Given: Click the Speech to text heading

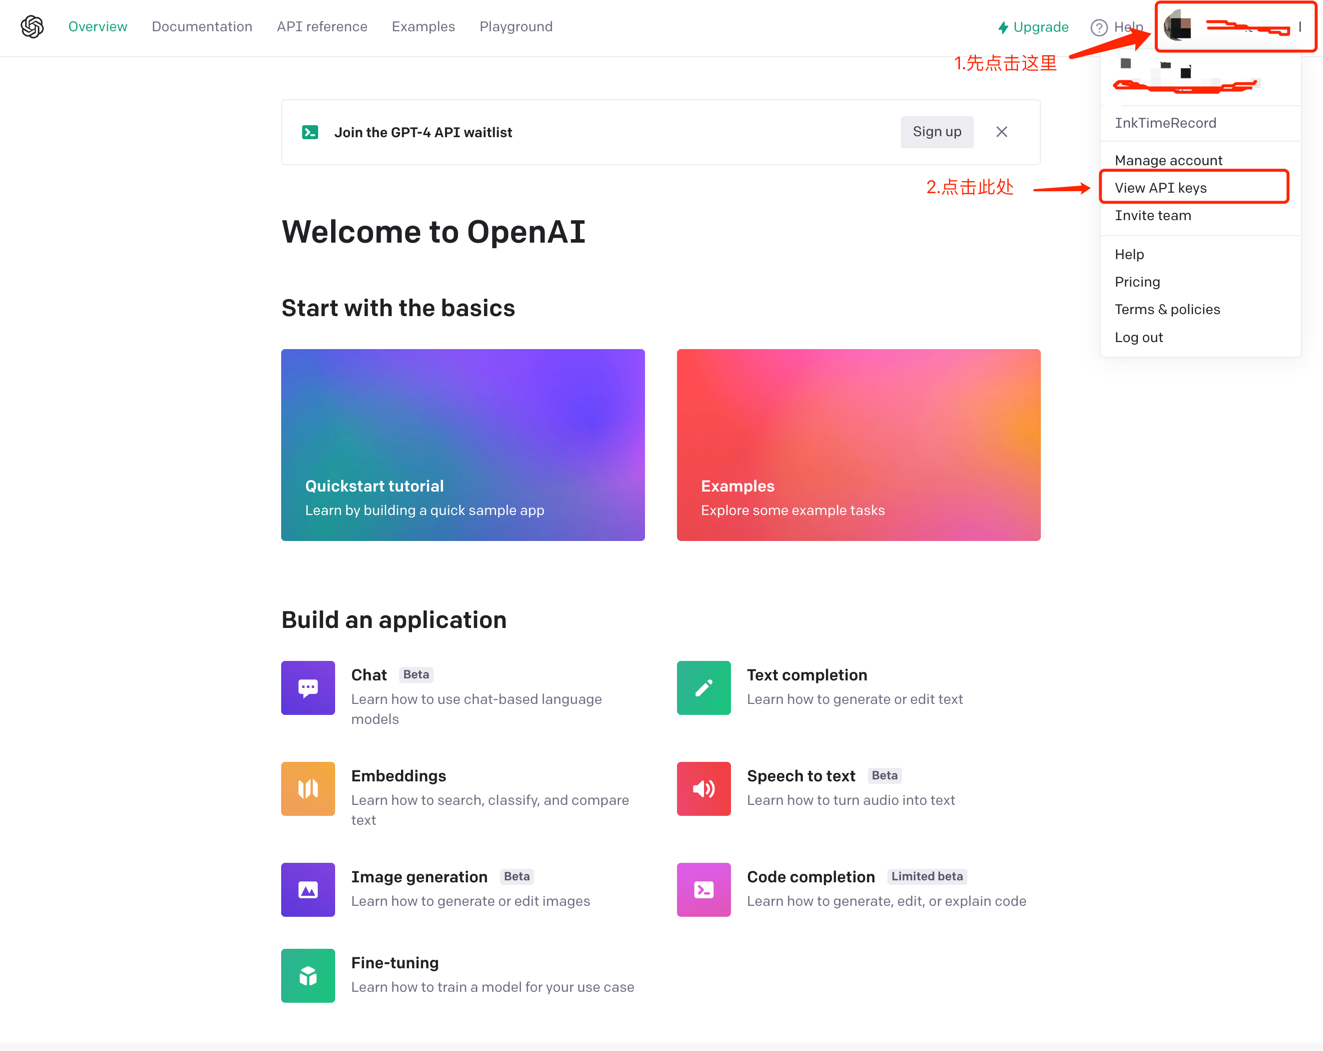Looking at the screenshot, I should click(x=801, y=776).
